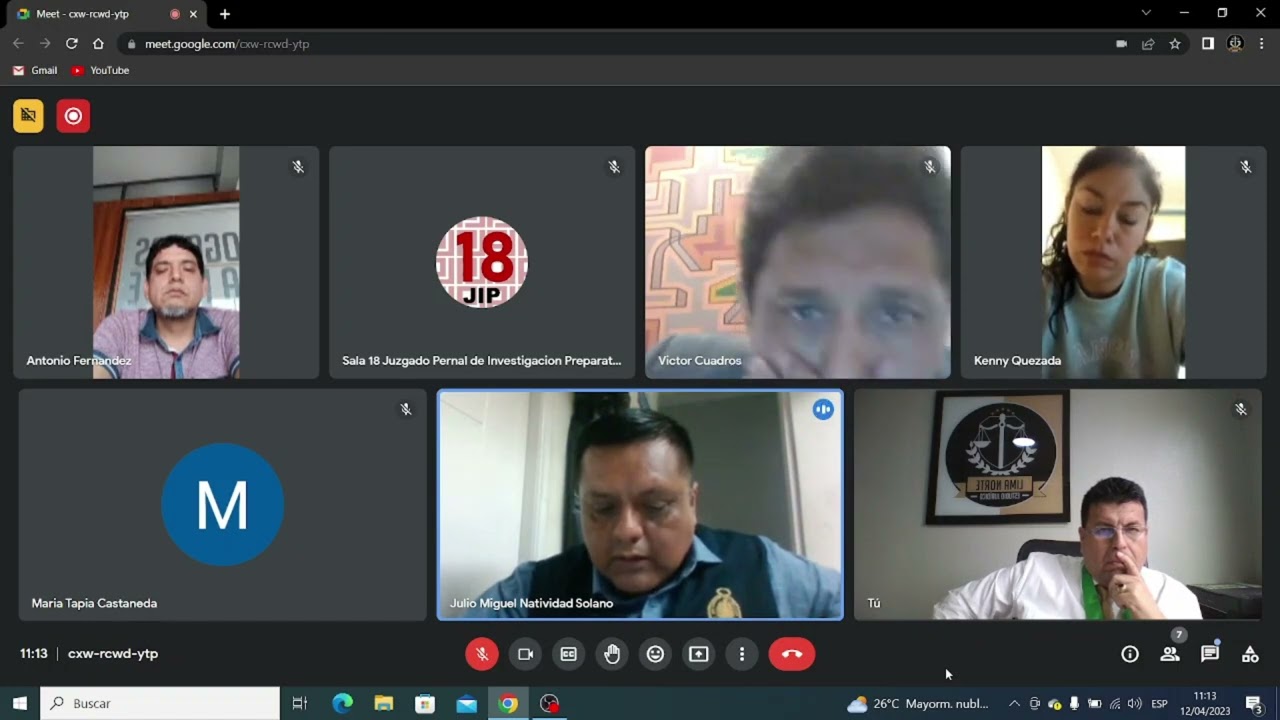This screenshot has height=720, width=1280.
Task: Select Victor Cuadros's video tile
Action: [798, 262]
